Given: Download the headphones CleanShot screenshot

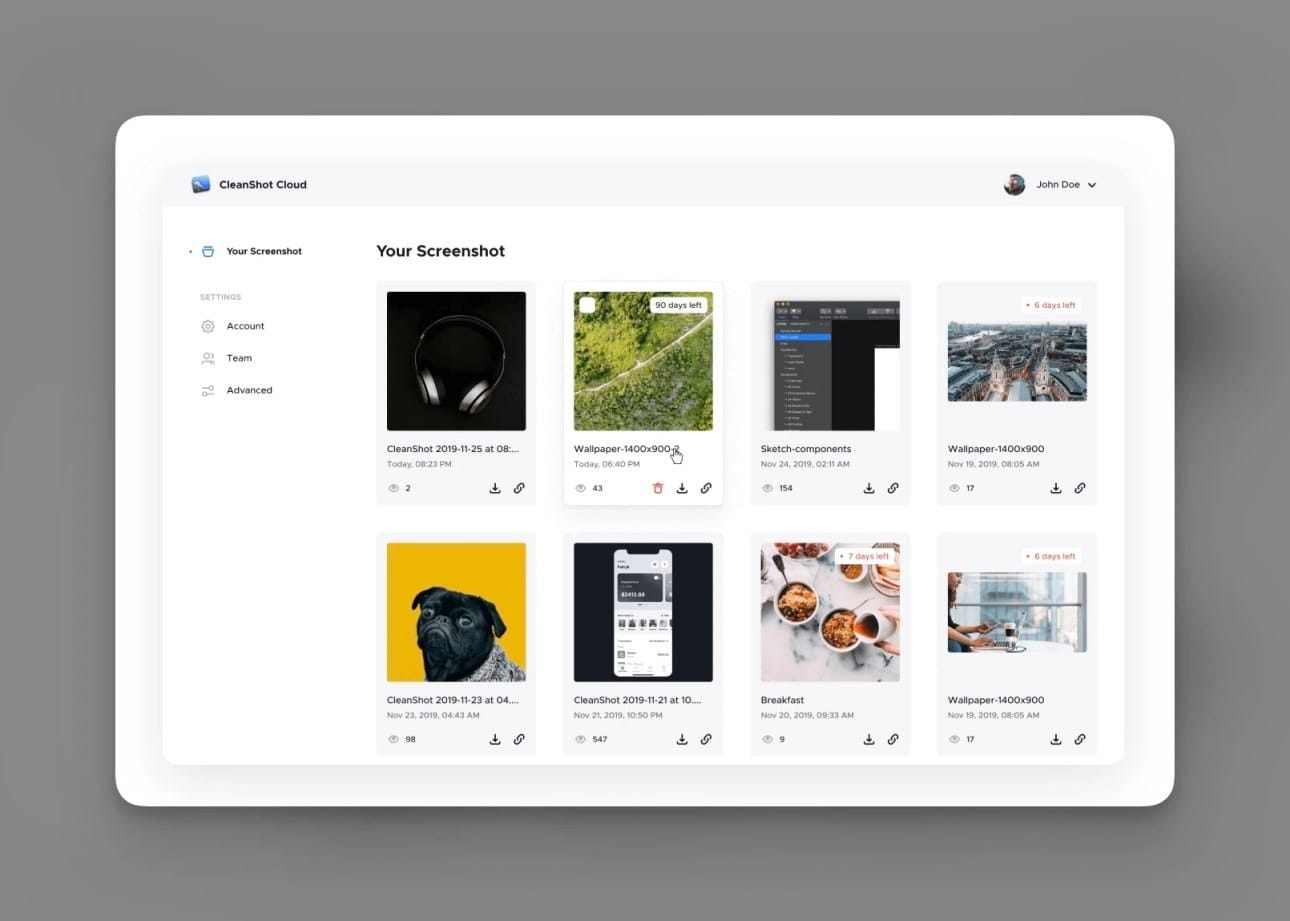Looking at the screenshot, I should (495, 488).
